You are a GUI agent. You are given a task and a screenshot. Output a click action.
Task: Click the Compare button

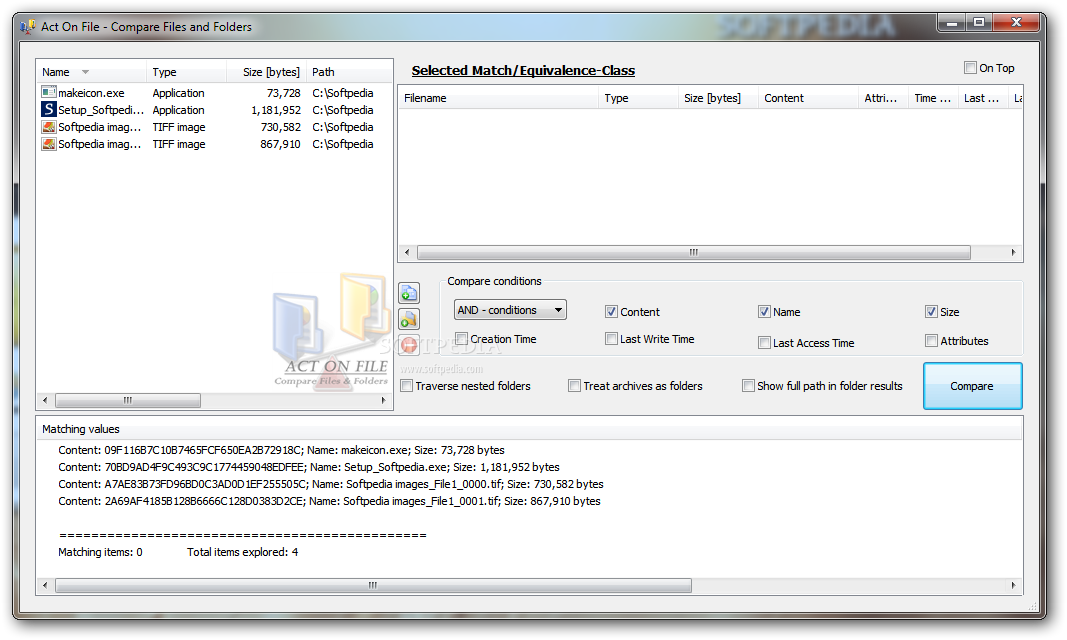(972, 386)
